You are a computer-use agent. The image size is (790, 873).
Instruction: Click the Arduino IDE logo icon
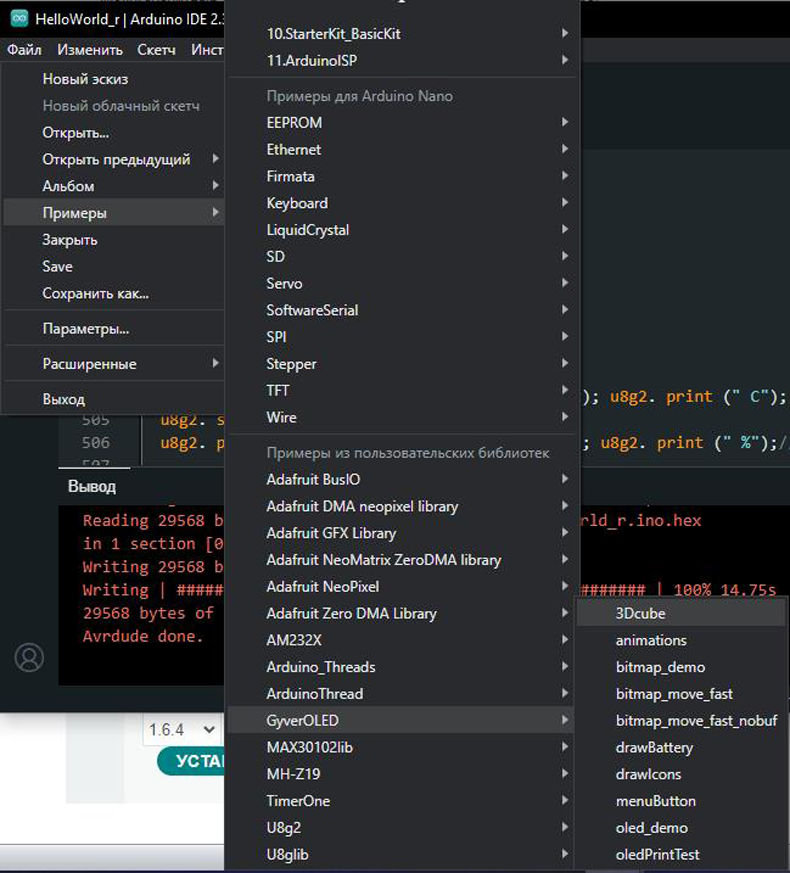coord(19,18)
